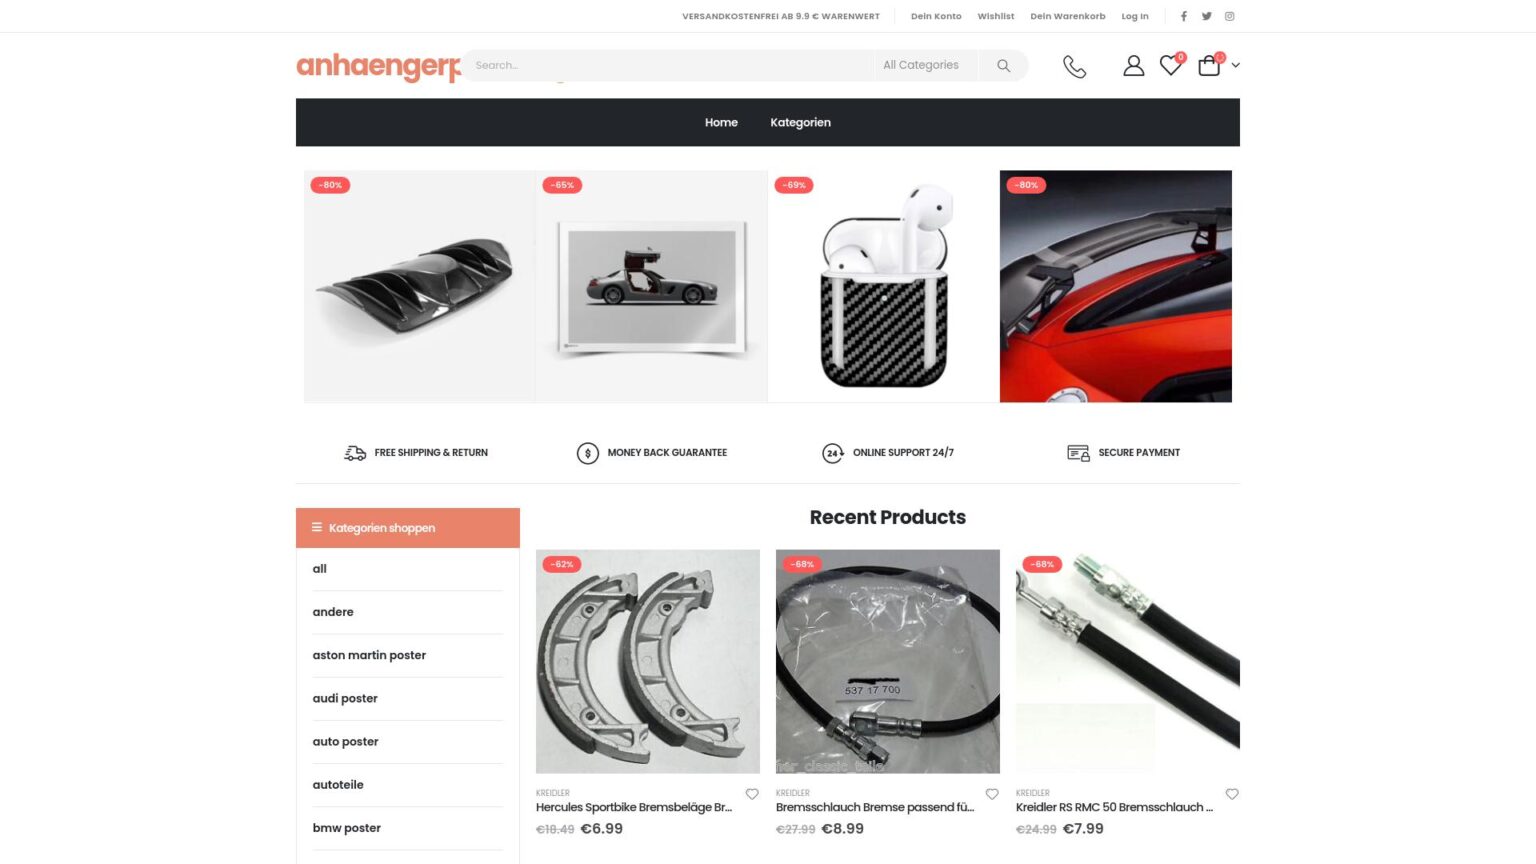The image size is (1536, 864).
Task: Open the Twitter social icon
Action: (1206, 16)
